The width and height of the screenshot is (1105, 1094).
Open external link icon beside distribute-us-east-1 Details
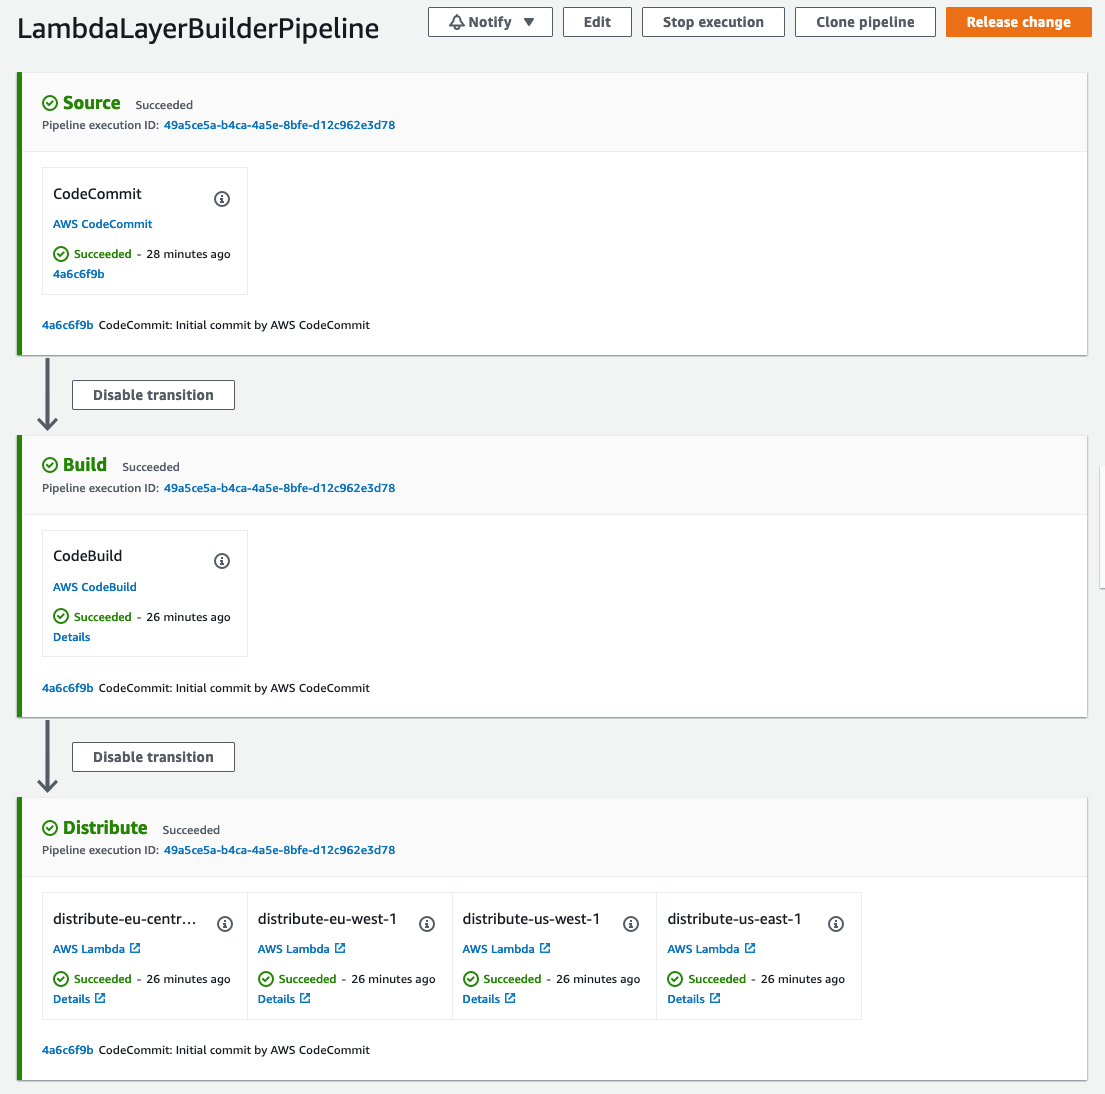[715, 998]
